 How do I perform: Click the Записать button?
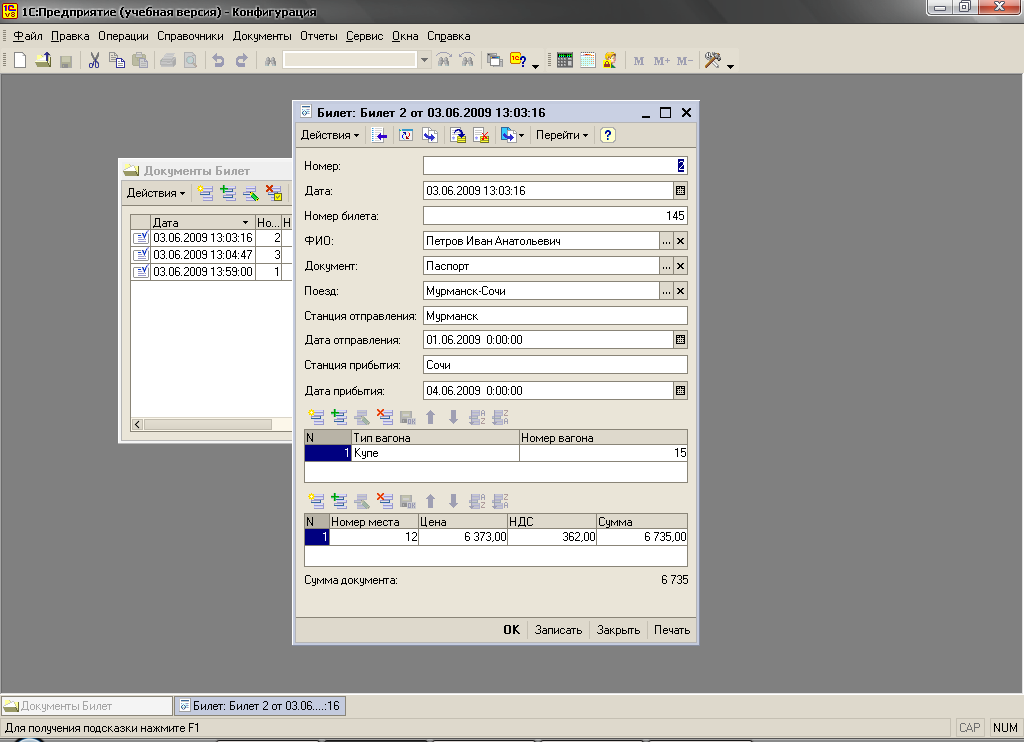(x=558, y=630)
